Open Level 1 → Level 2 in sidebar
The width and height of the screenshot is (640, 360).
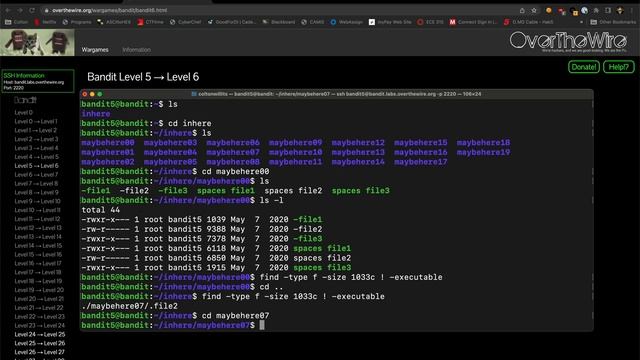(x=36, y=130)
